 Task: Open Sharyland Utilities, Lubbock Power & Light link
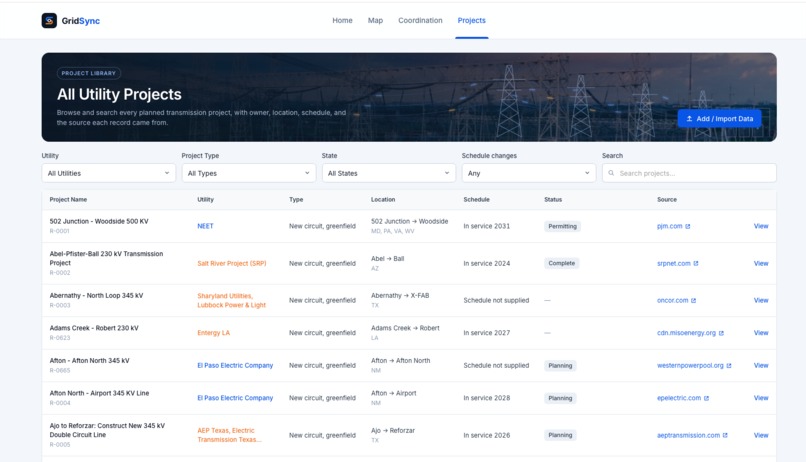[231, 300]
